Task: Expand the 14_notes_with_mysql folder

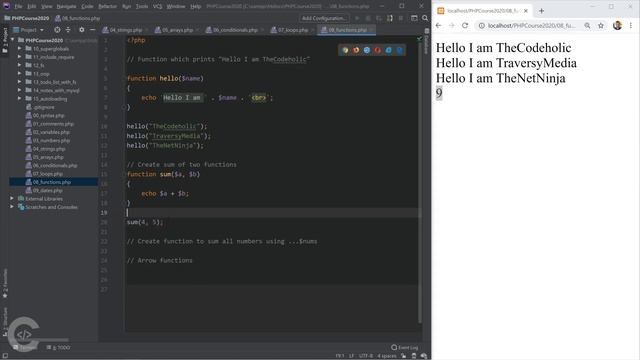Action: tap(20, 90)
